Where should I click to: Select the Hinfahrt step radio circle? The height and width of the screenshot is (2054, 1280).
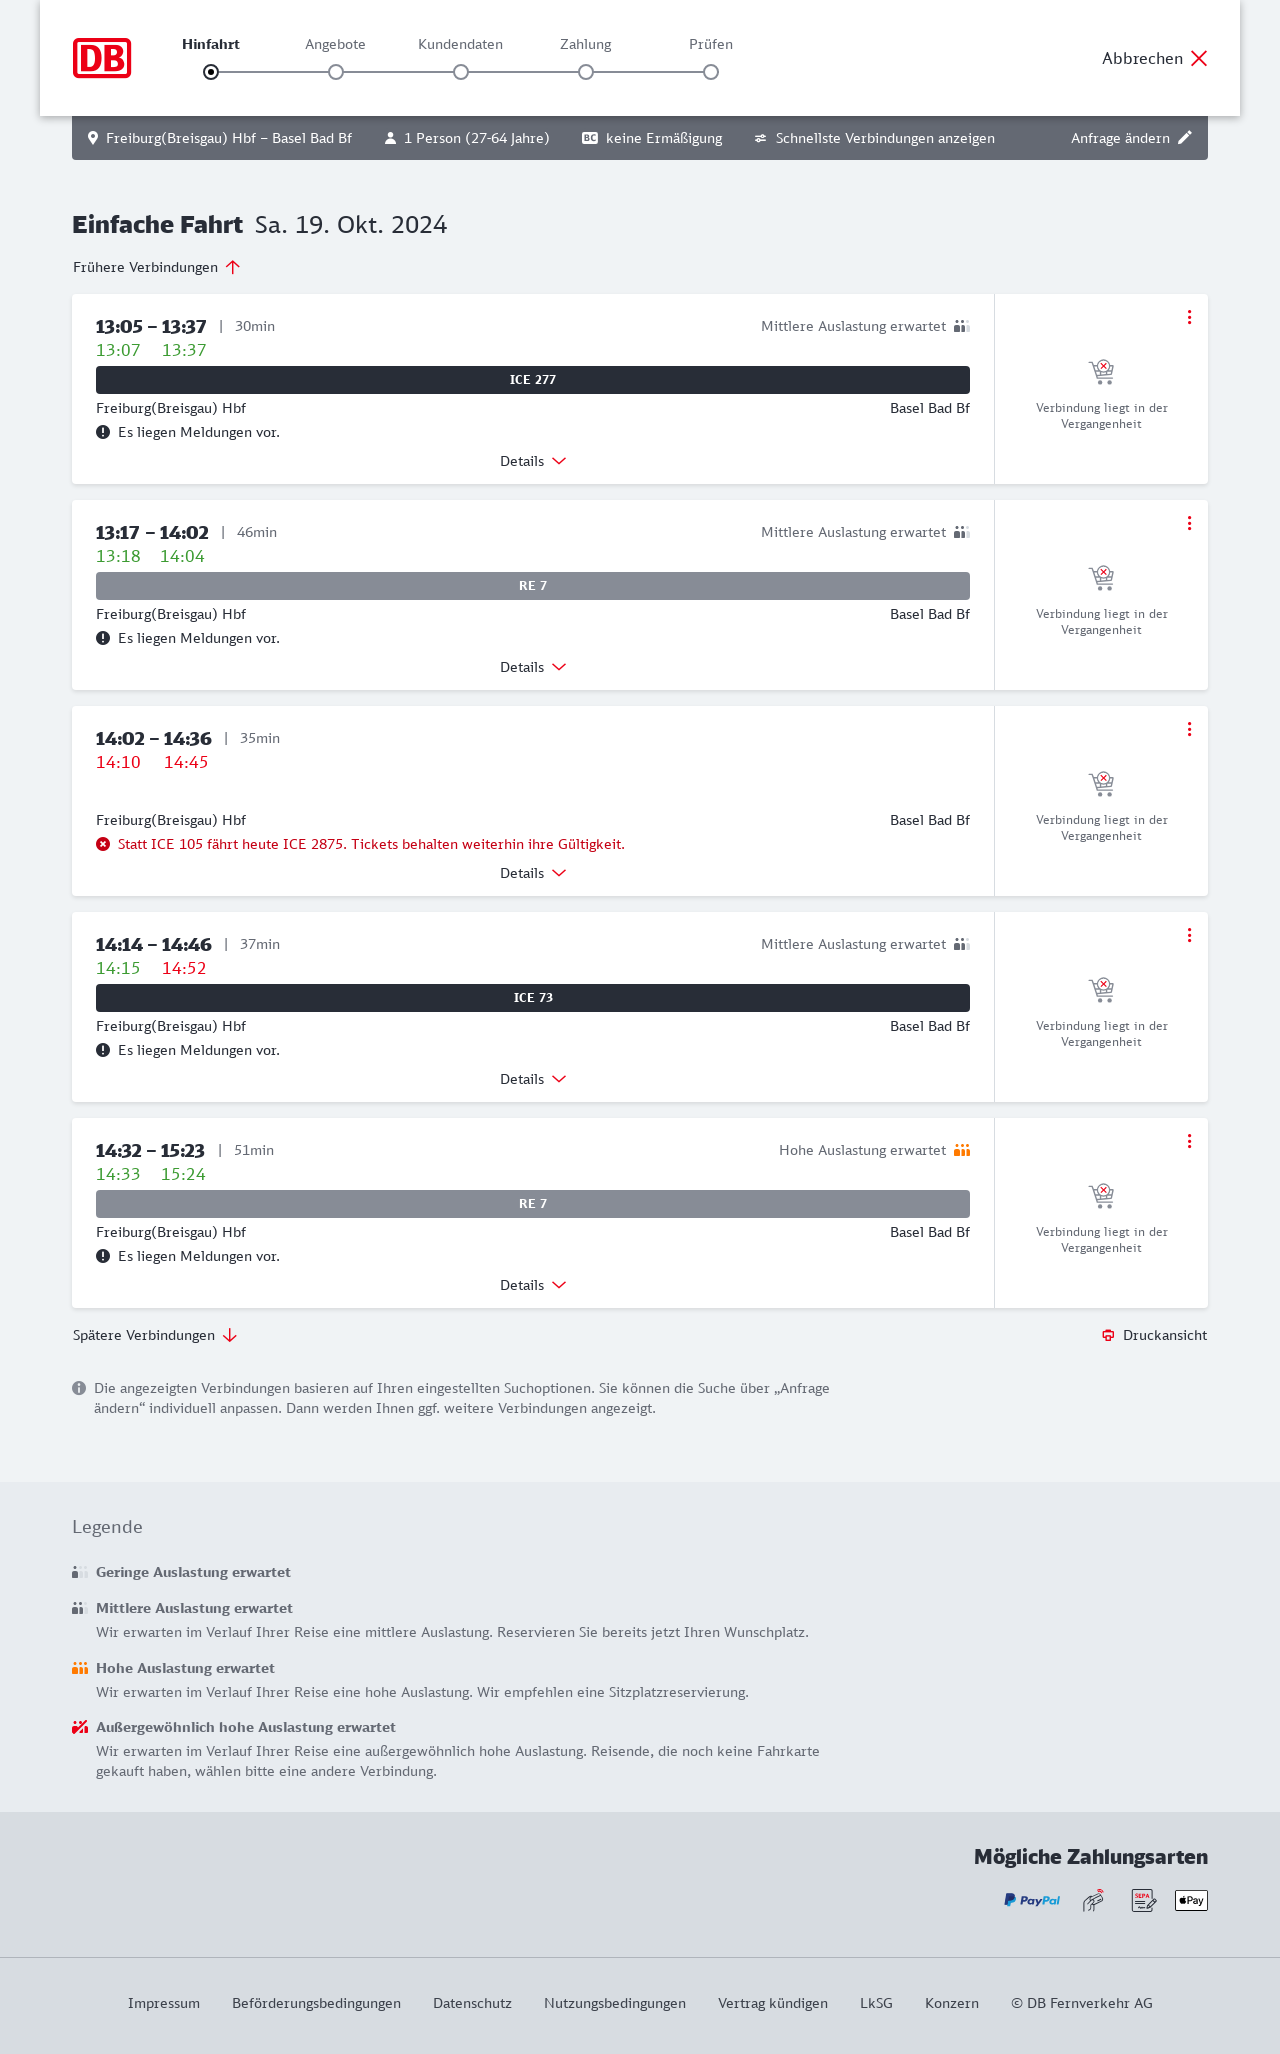tap(211, 72)
